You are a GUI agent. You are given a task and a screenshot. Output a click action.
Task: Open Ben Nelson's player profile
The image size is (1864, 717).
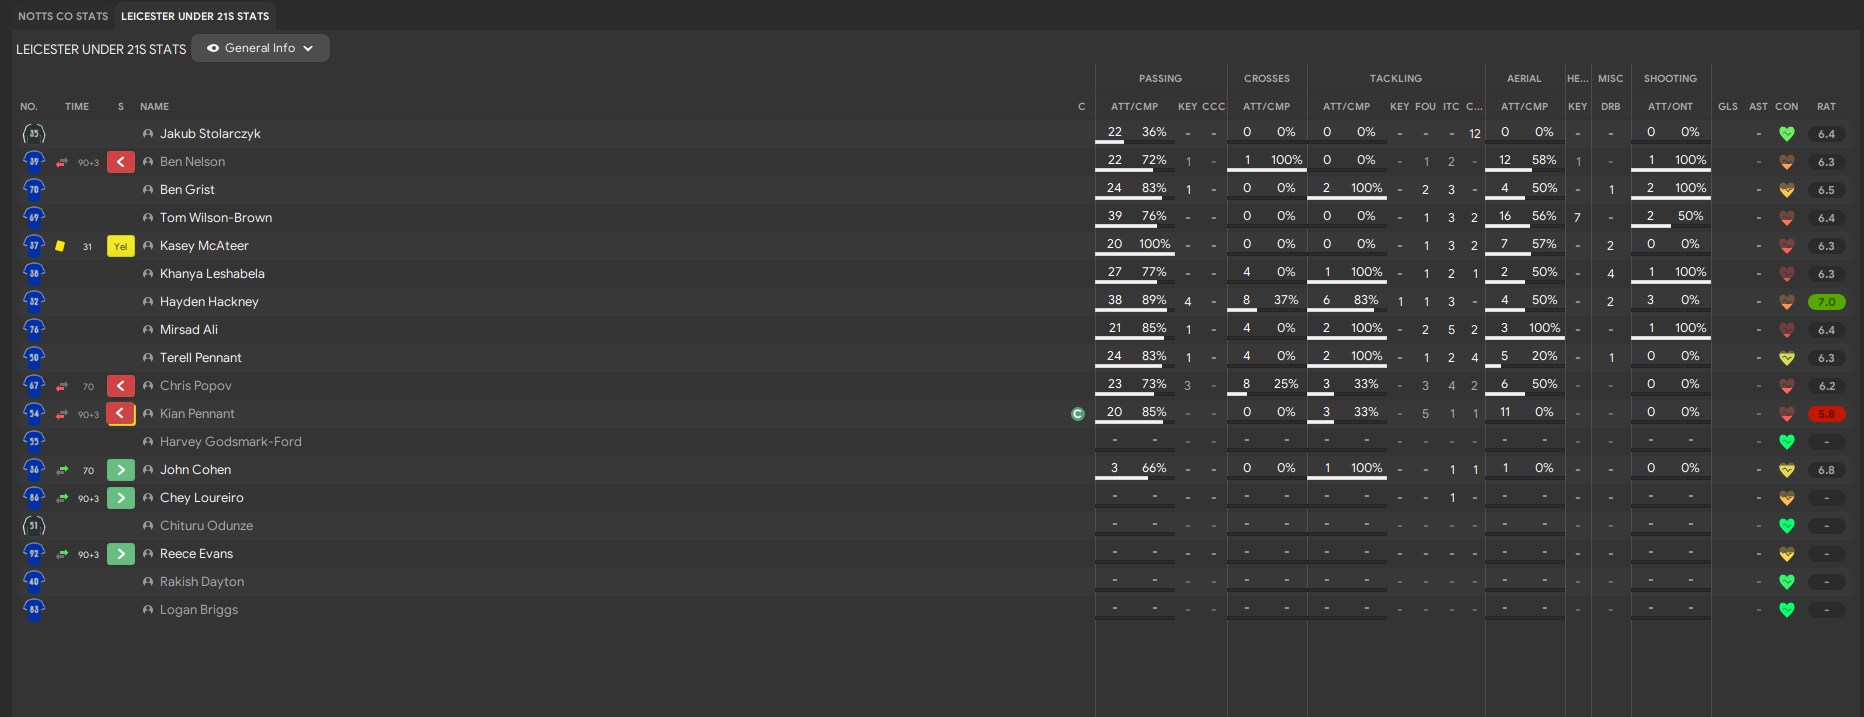pos(192,162)
